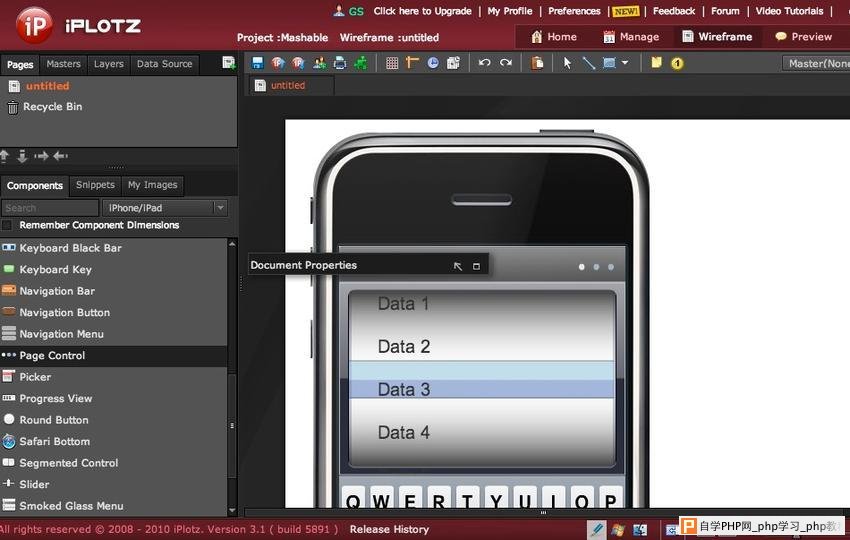Select the Page Control component
This screenshot has width=850, height=540.
pyautogui.click(x=114, y=356)
